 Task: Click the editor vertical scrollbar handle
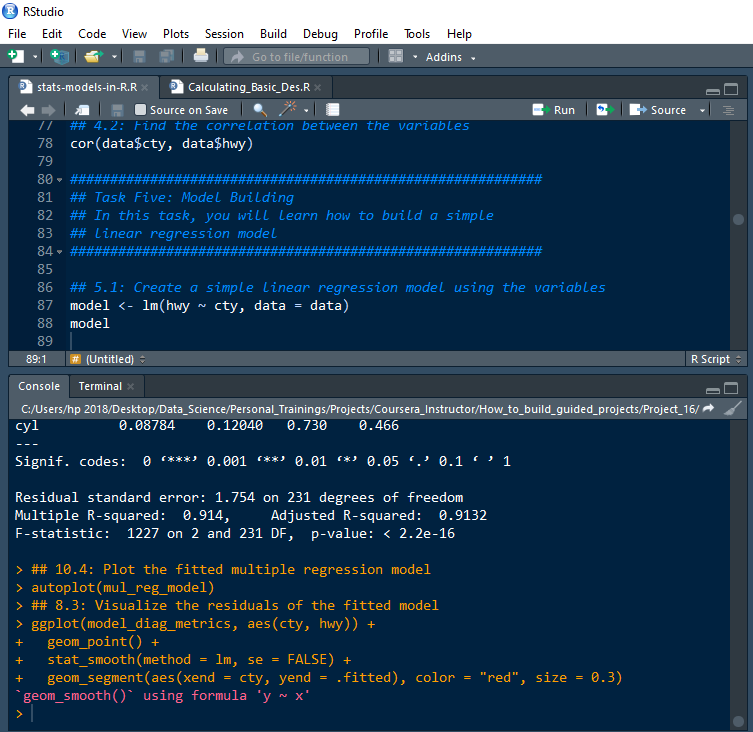point(738,220)
